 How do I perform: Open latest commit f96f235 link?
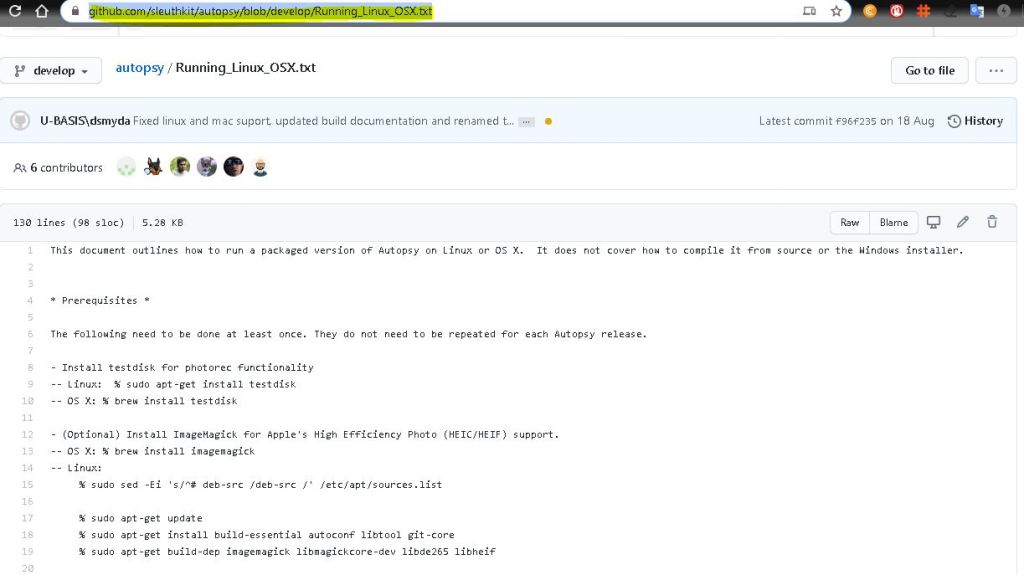pyautogui.click(x=855, y=121)
